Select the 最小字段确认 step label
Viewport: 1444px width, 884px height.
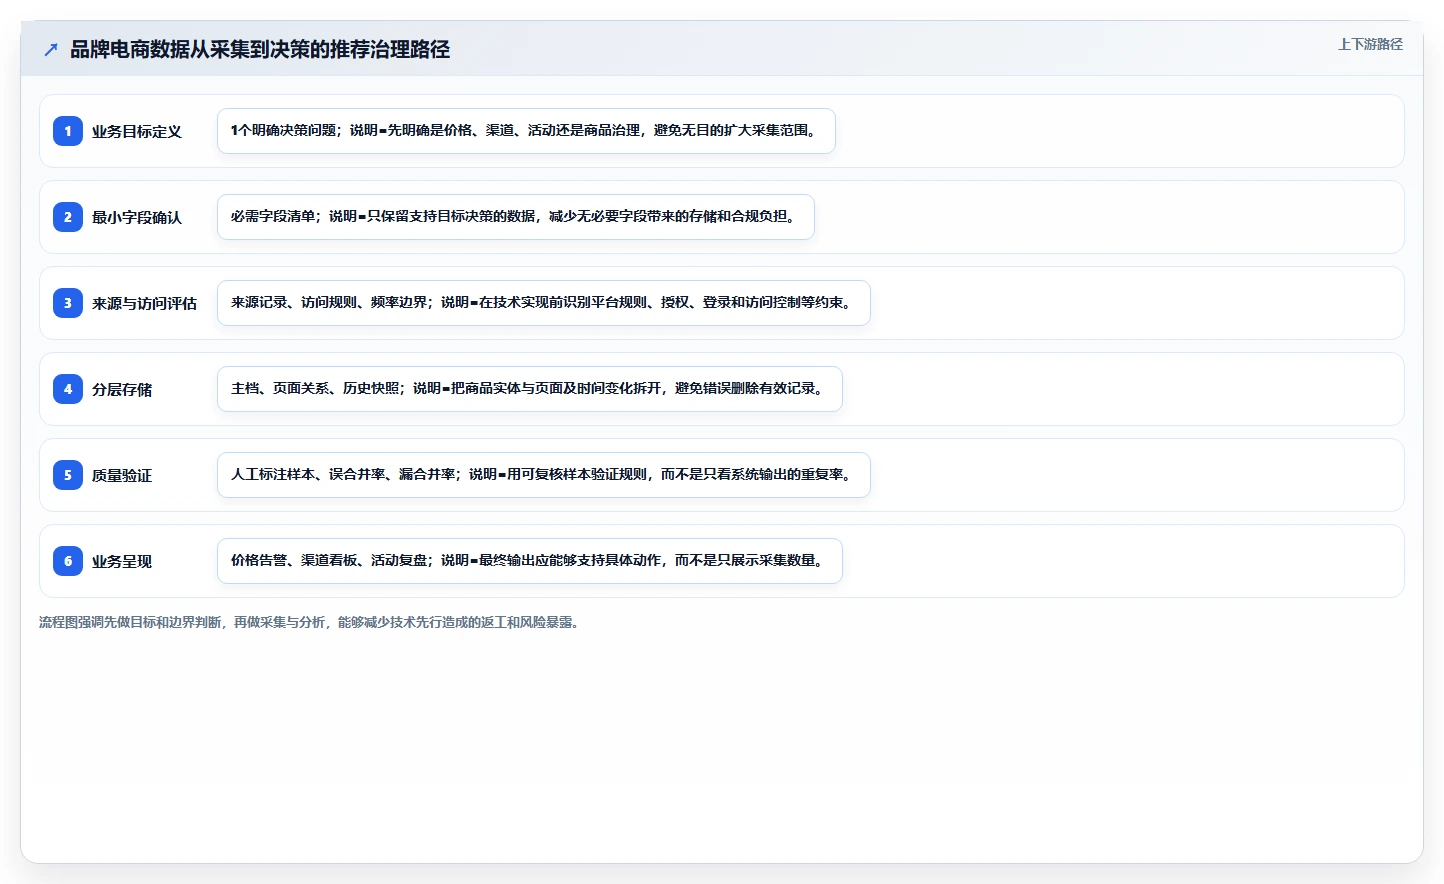137,217
